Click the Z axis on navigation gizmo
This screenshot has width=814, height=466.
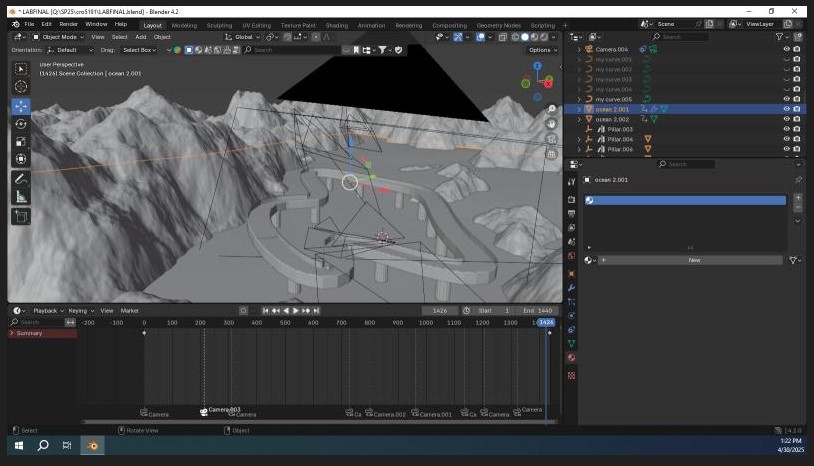point(537,66)
